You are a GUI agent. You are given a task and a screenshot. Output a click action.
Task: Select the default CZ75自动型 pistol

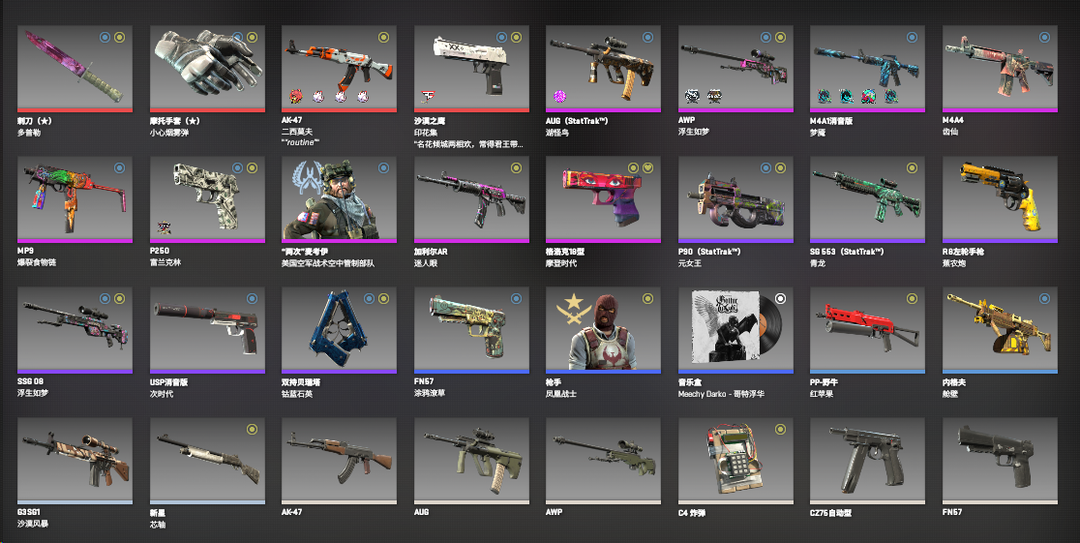(x=867, y=461)
